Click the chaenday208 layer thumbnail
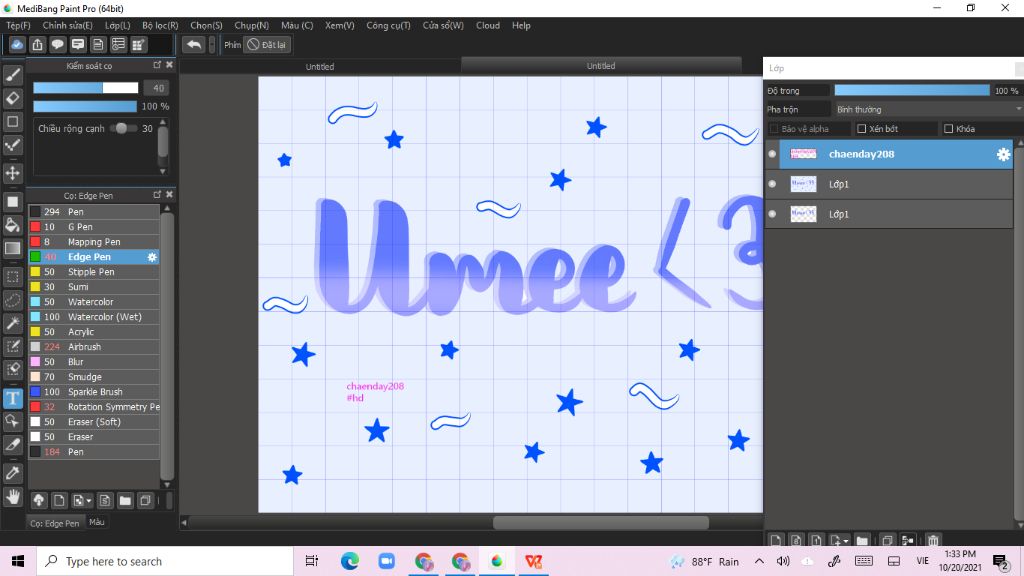This screenshot has width=1024, height=576. click(x=803, y=154)
